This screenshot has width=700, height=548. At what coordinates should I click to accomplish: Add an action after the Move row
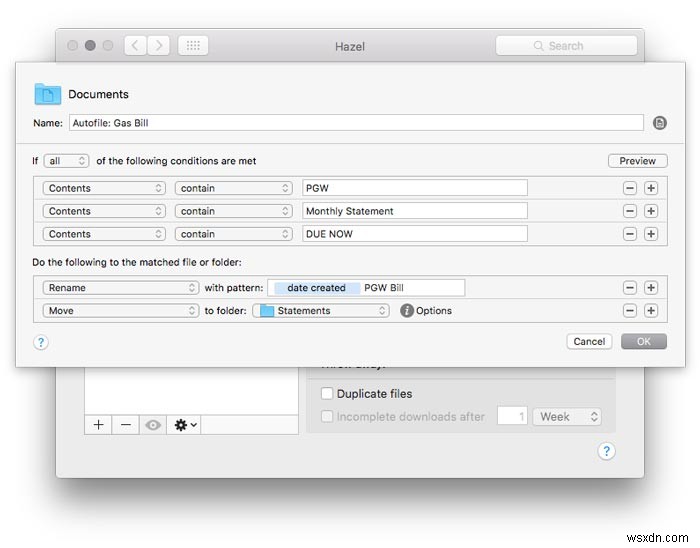(651, 311)
